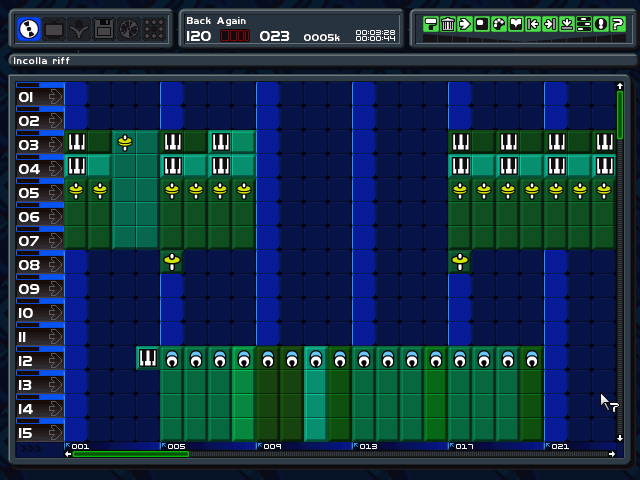Viewport: 640px width, 480px height.
Task: Click the stop square toolbar icon
Action: click(482, 24)
